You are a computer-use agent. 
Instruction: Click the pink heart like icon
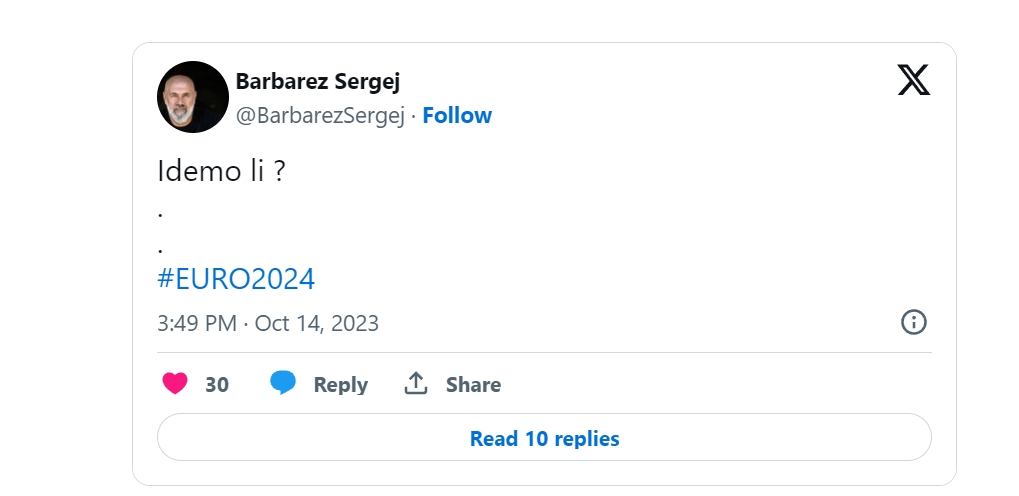tap(175, 384)
